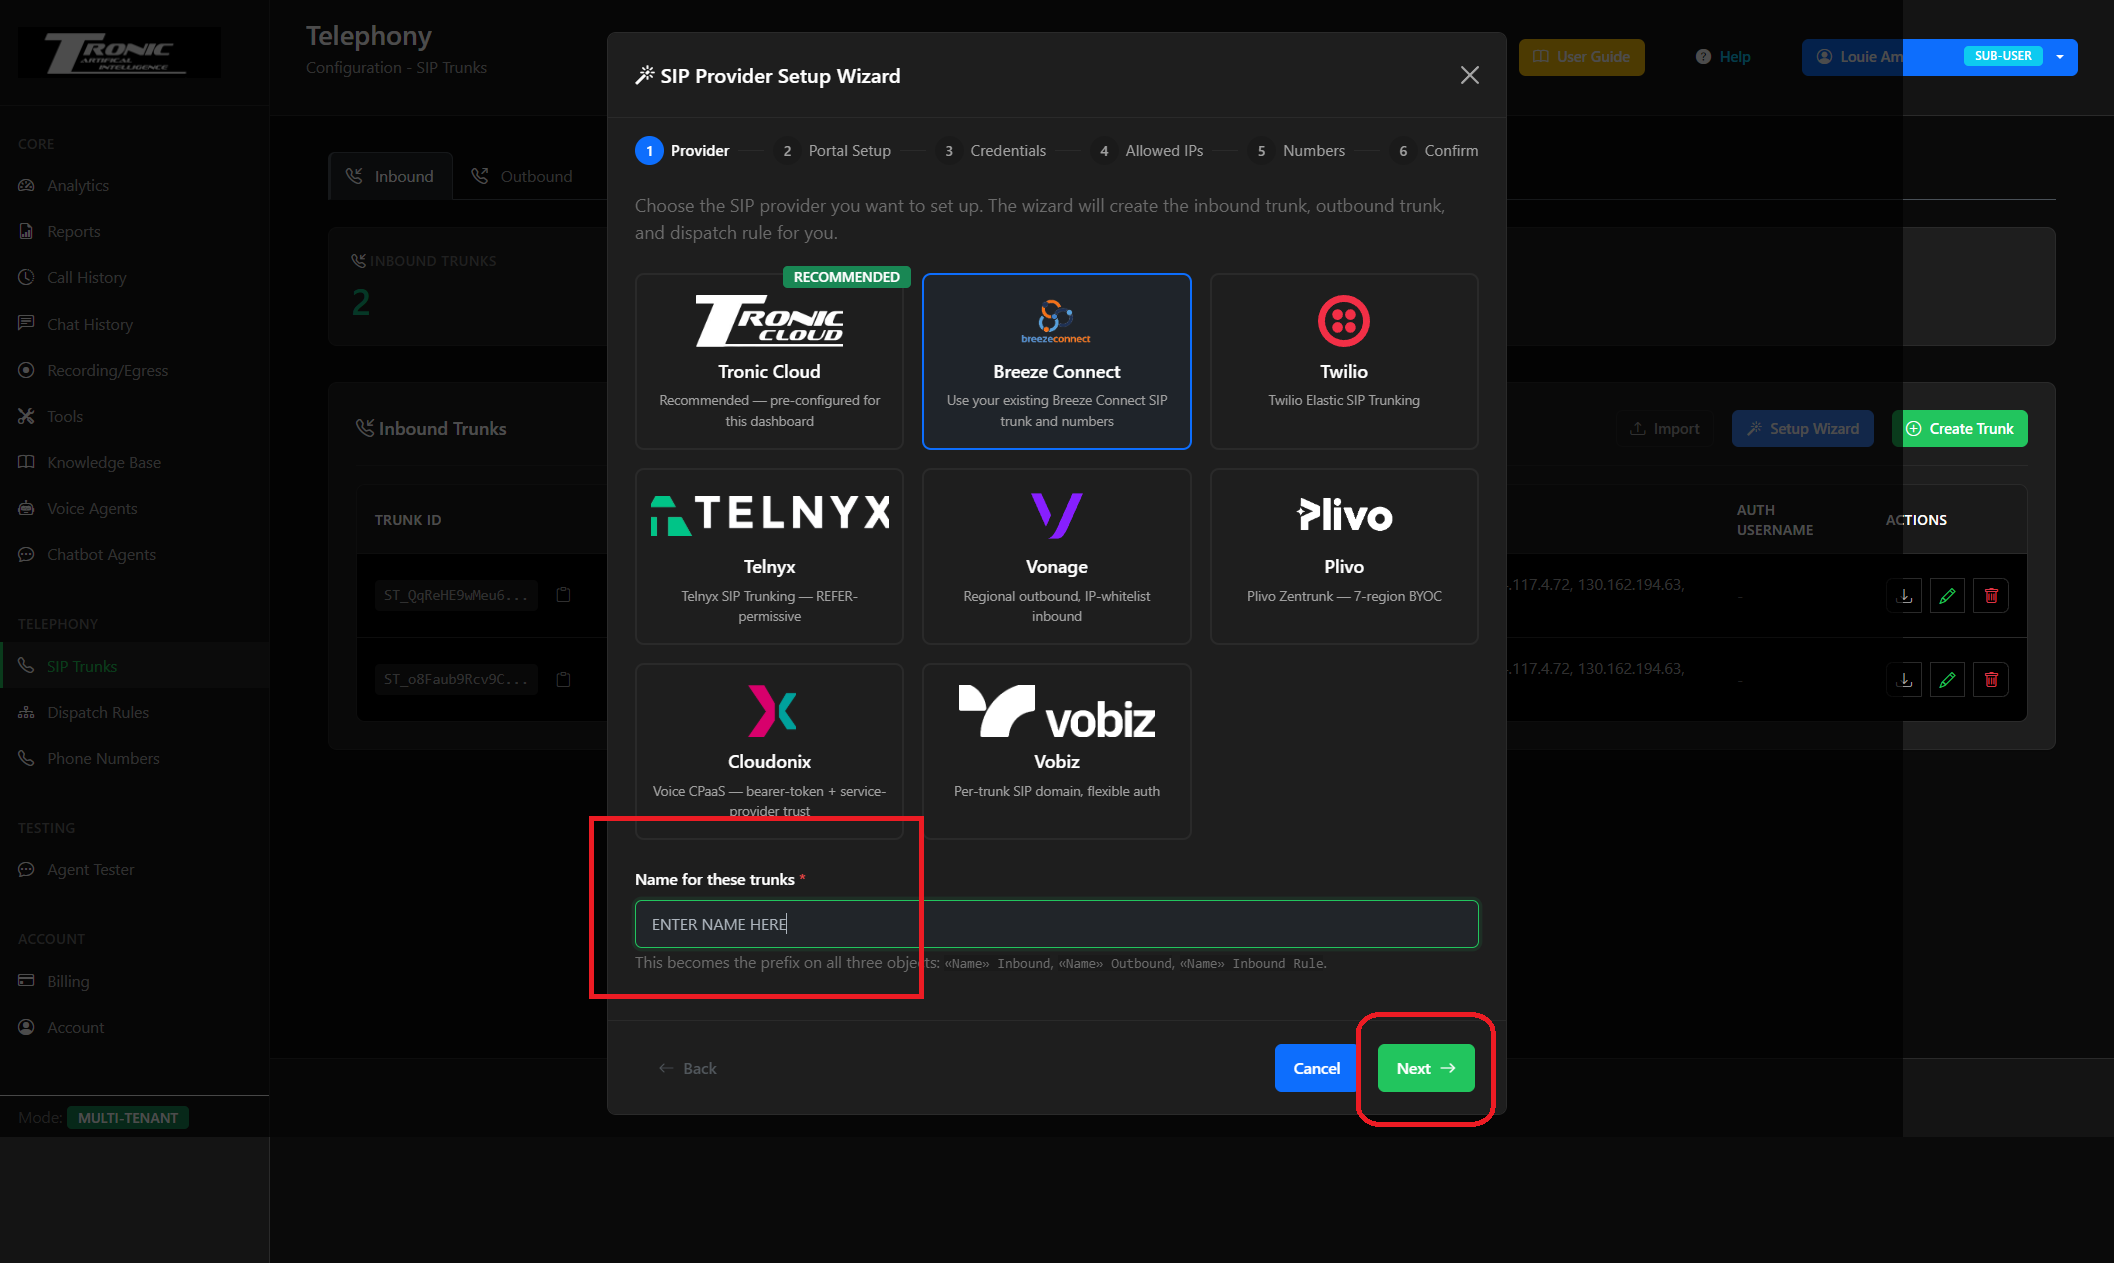Viewport: 2114px width, 1263px height.
Task: Select the Cloudonix provider card
Action: pyautogui.click(x=769, y=751)
